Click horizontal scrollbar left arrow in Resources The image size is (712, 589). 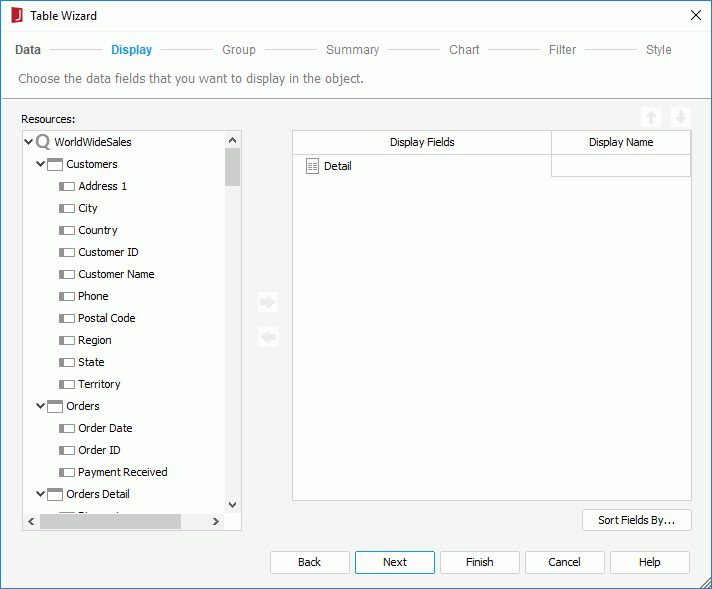tap(31, 521)
